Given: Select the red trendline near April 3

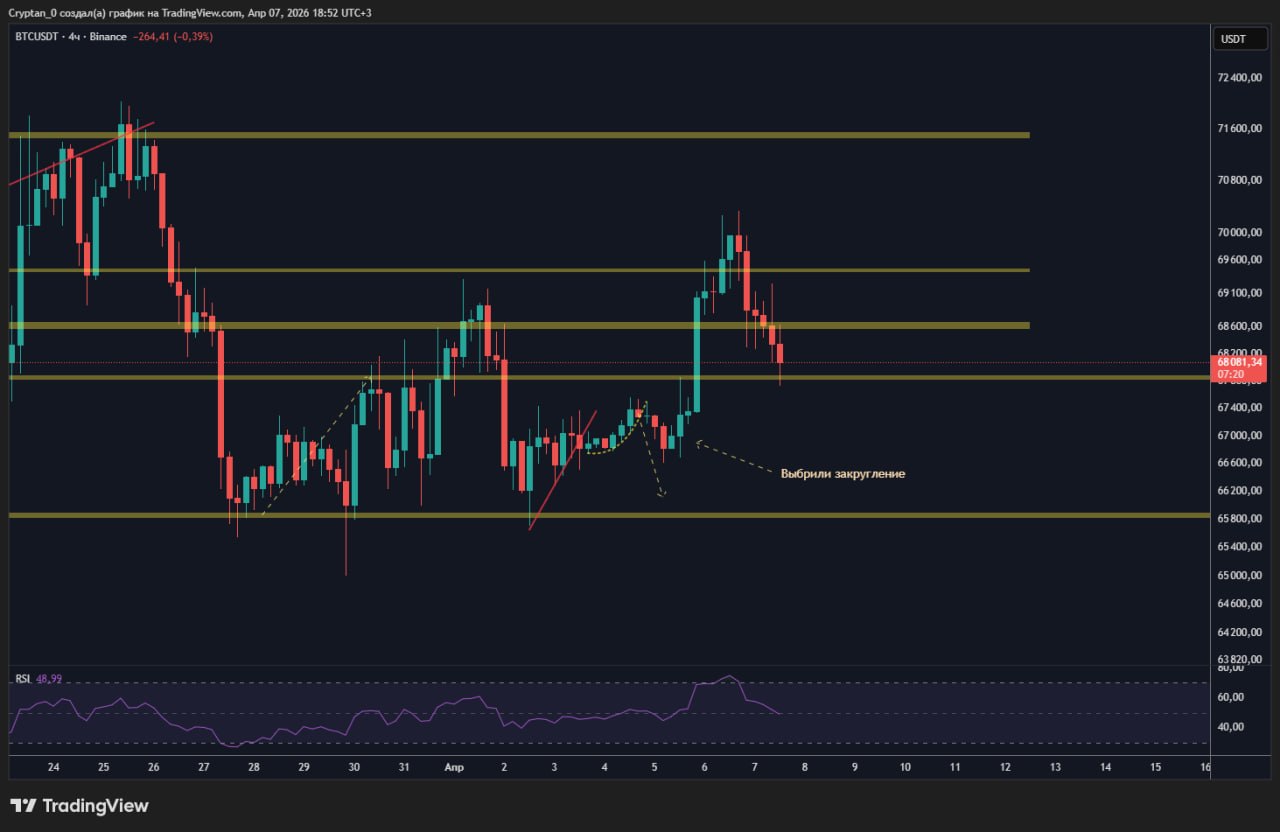Looking at the screenshot, I should click(562, 470).
